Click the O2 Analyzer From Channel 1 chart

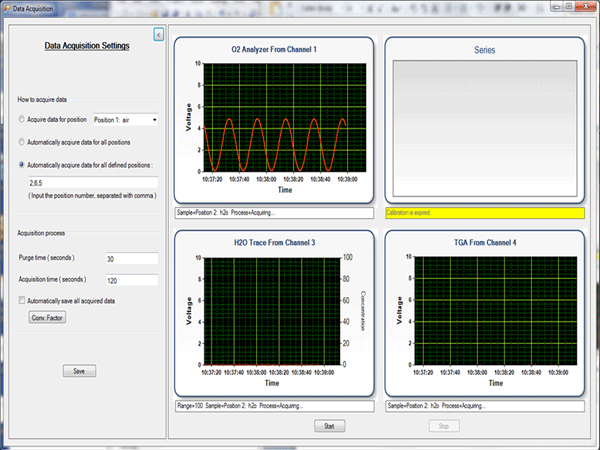click(274, 120)
